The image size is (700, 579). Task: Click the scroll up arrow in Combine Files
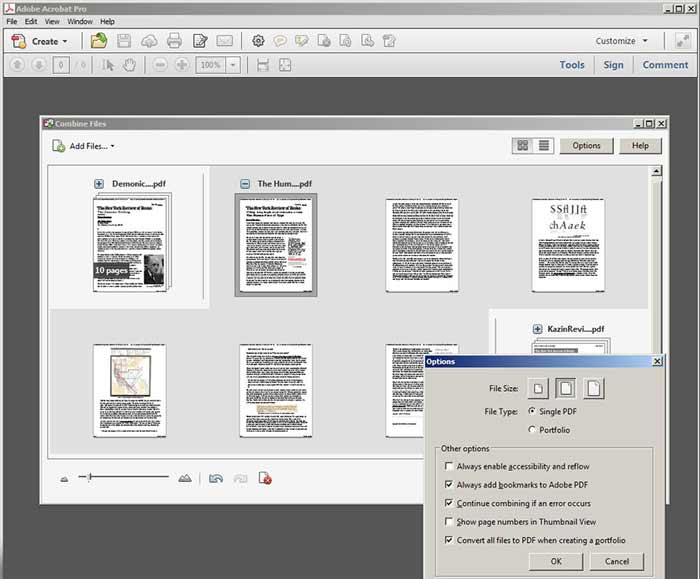point(656,171)
